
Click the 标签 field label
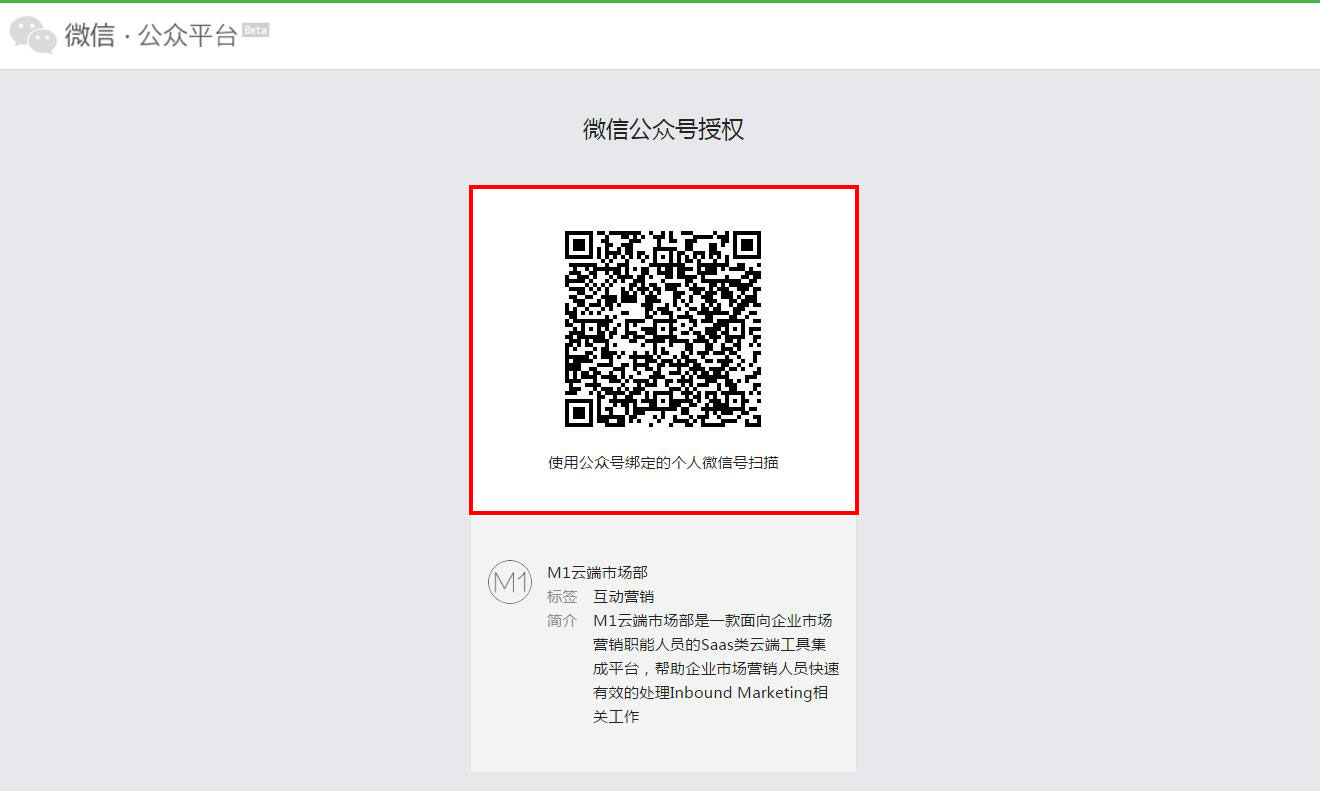562,596
